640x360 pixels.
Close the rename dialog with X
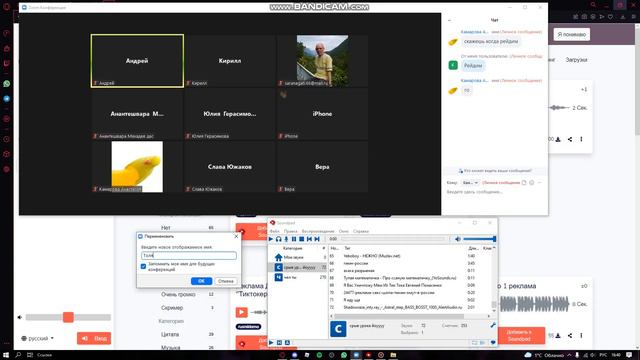pyautogui.click(x=236, y=236)
